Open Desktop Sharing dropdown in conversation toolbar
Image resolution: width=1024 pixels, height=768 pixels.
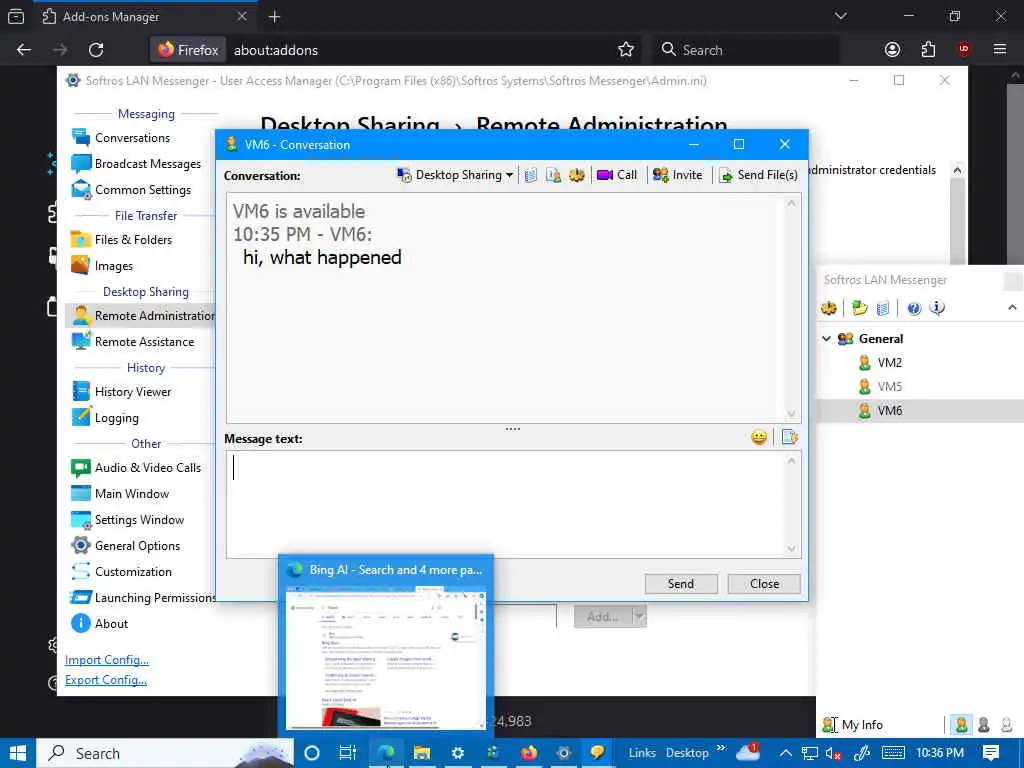coord(455,175)
